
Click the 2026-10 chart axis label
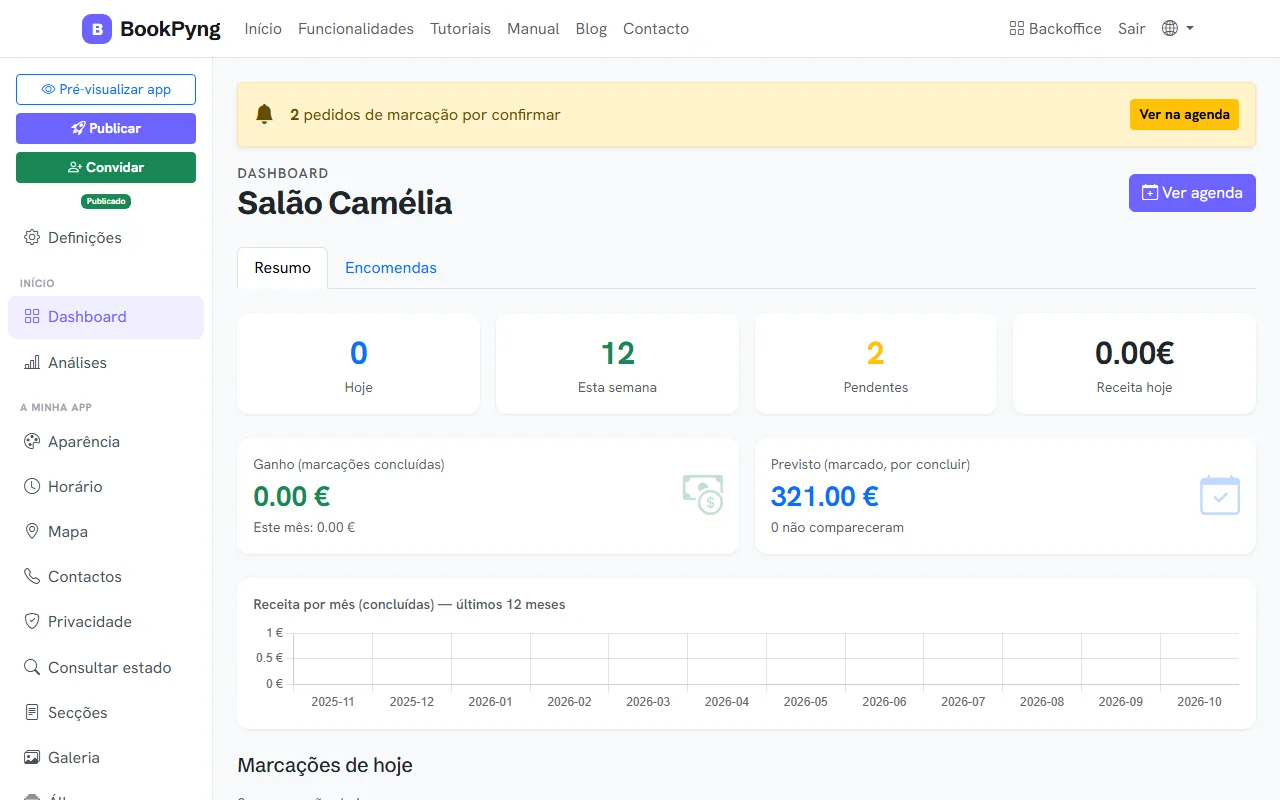tap(1199, 702)
